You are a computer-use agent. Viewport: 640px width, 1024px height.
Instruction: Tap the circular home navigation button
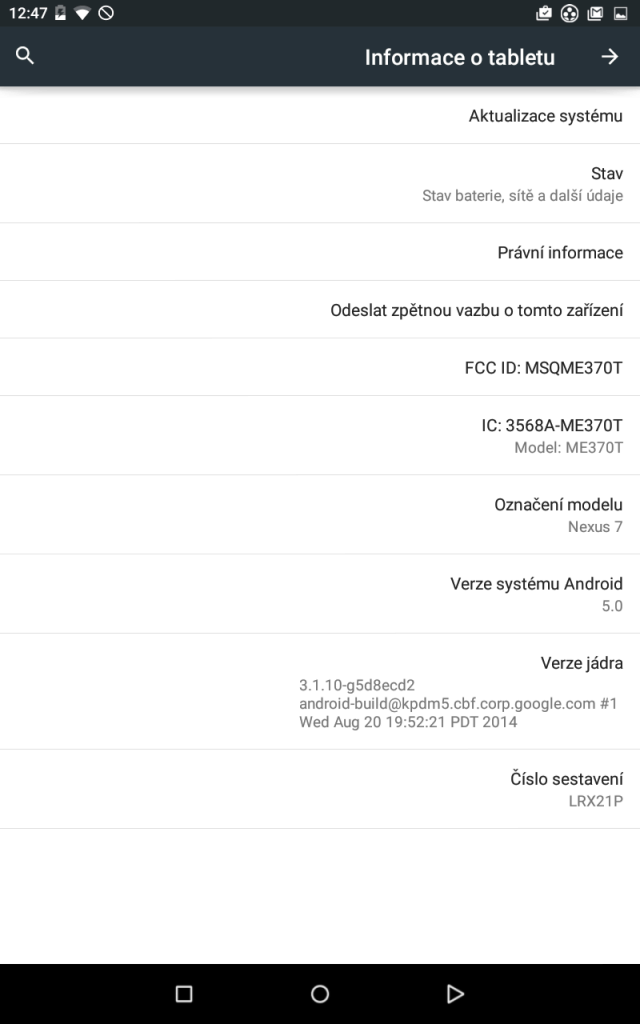(320, 994)
